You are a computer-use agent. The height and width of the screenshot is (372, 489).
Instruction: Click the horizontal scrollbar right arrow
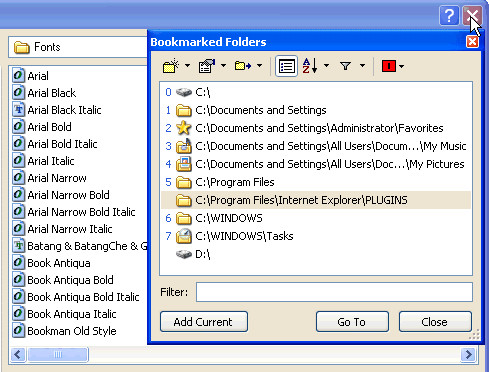469,354
